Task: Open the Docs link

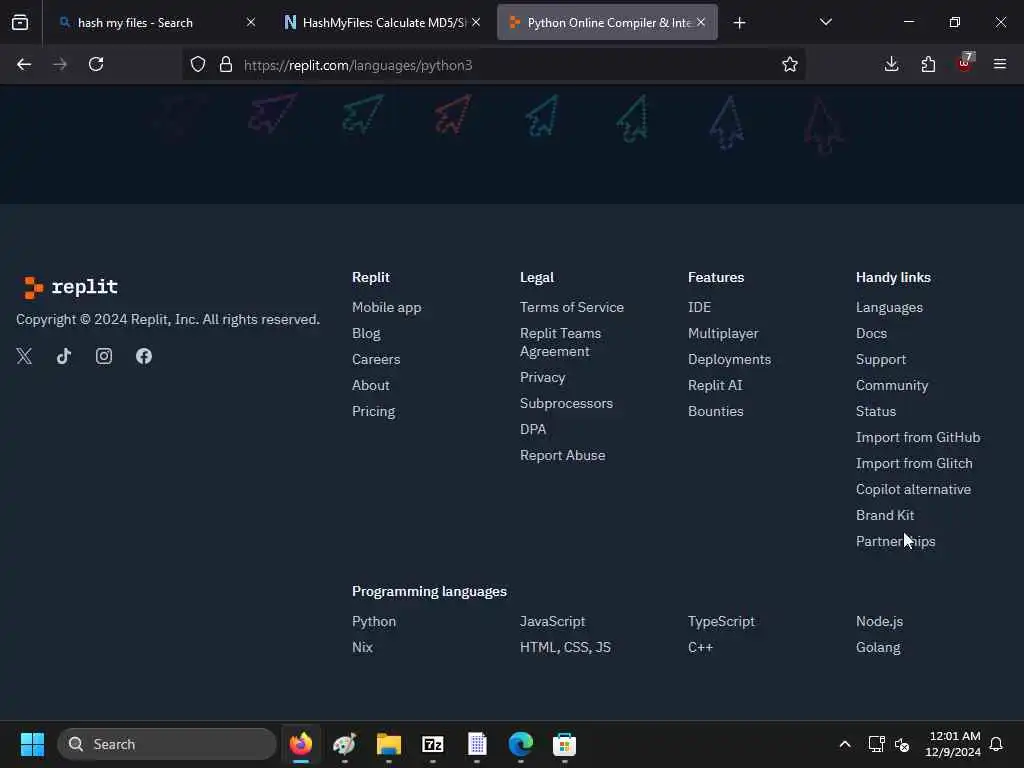Action: [871, 333]
